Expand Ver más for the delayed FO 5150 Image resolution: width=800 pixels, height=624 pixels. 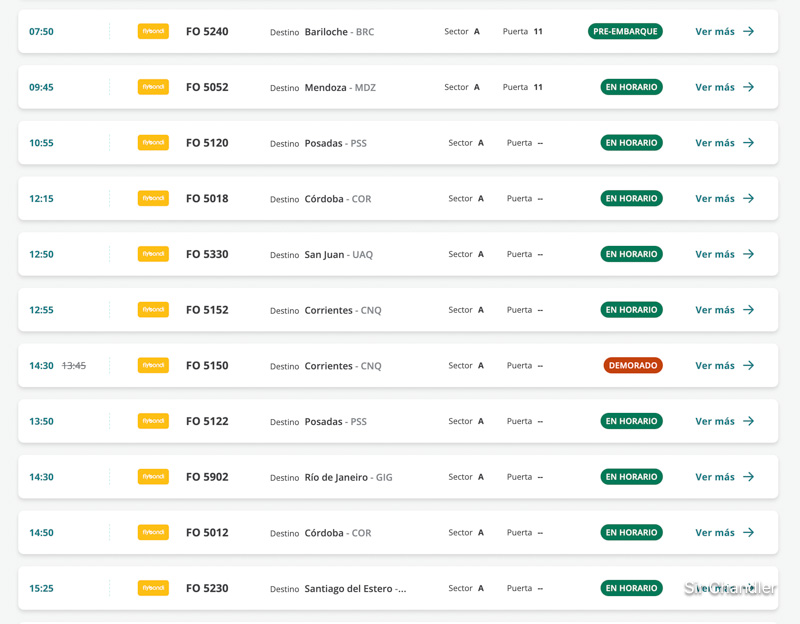coord(724,366)
